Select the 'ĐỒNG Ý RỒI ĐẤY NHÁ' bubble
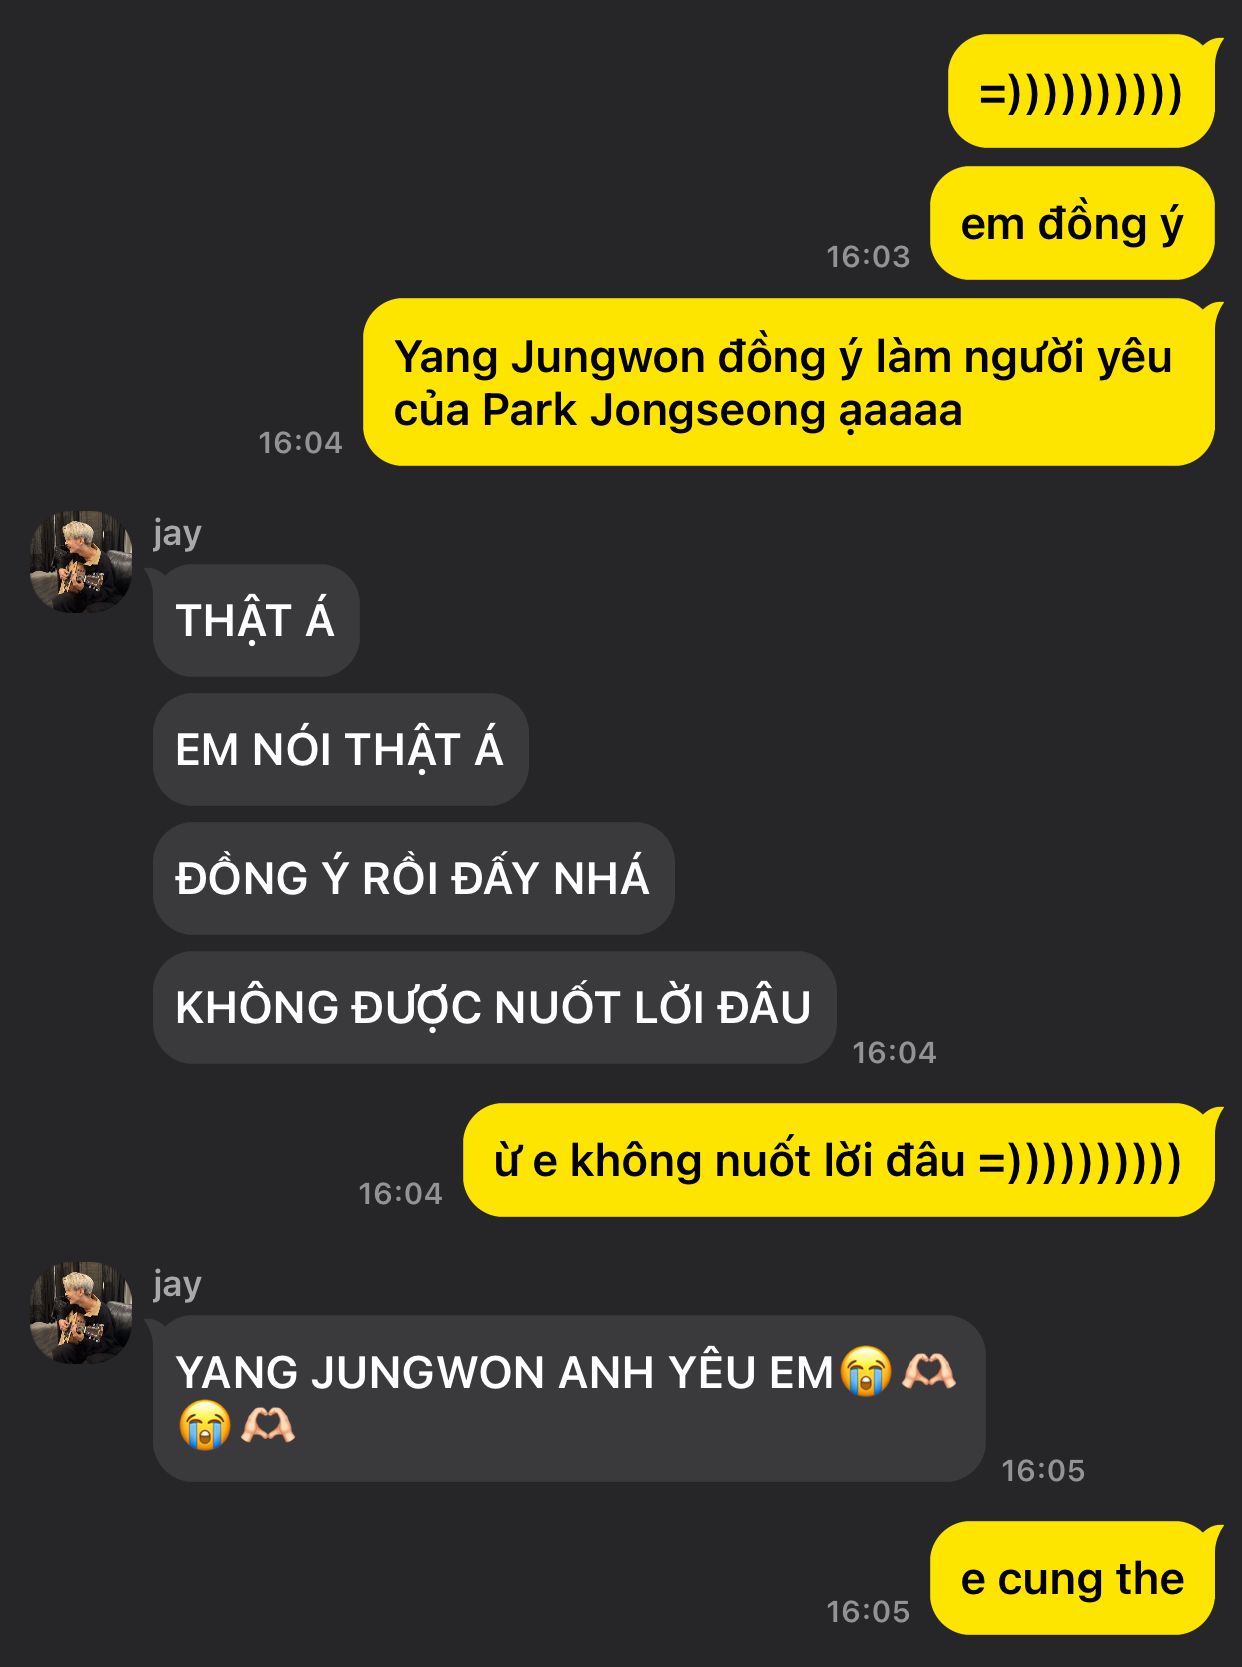This screenshot has height=1667, width=1242. pos(413,878)
